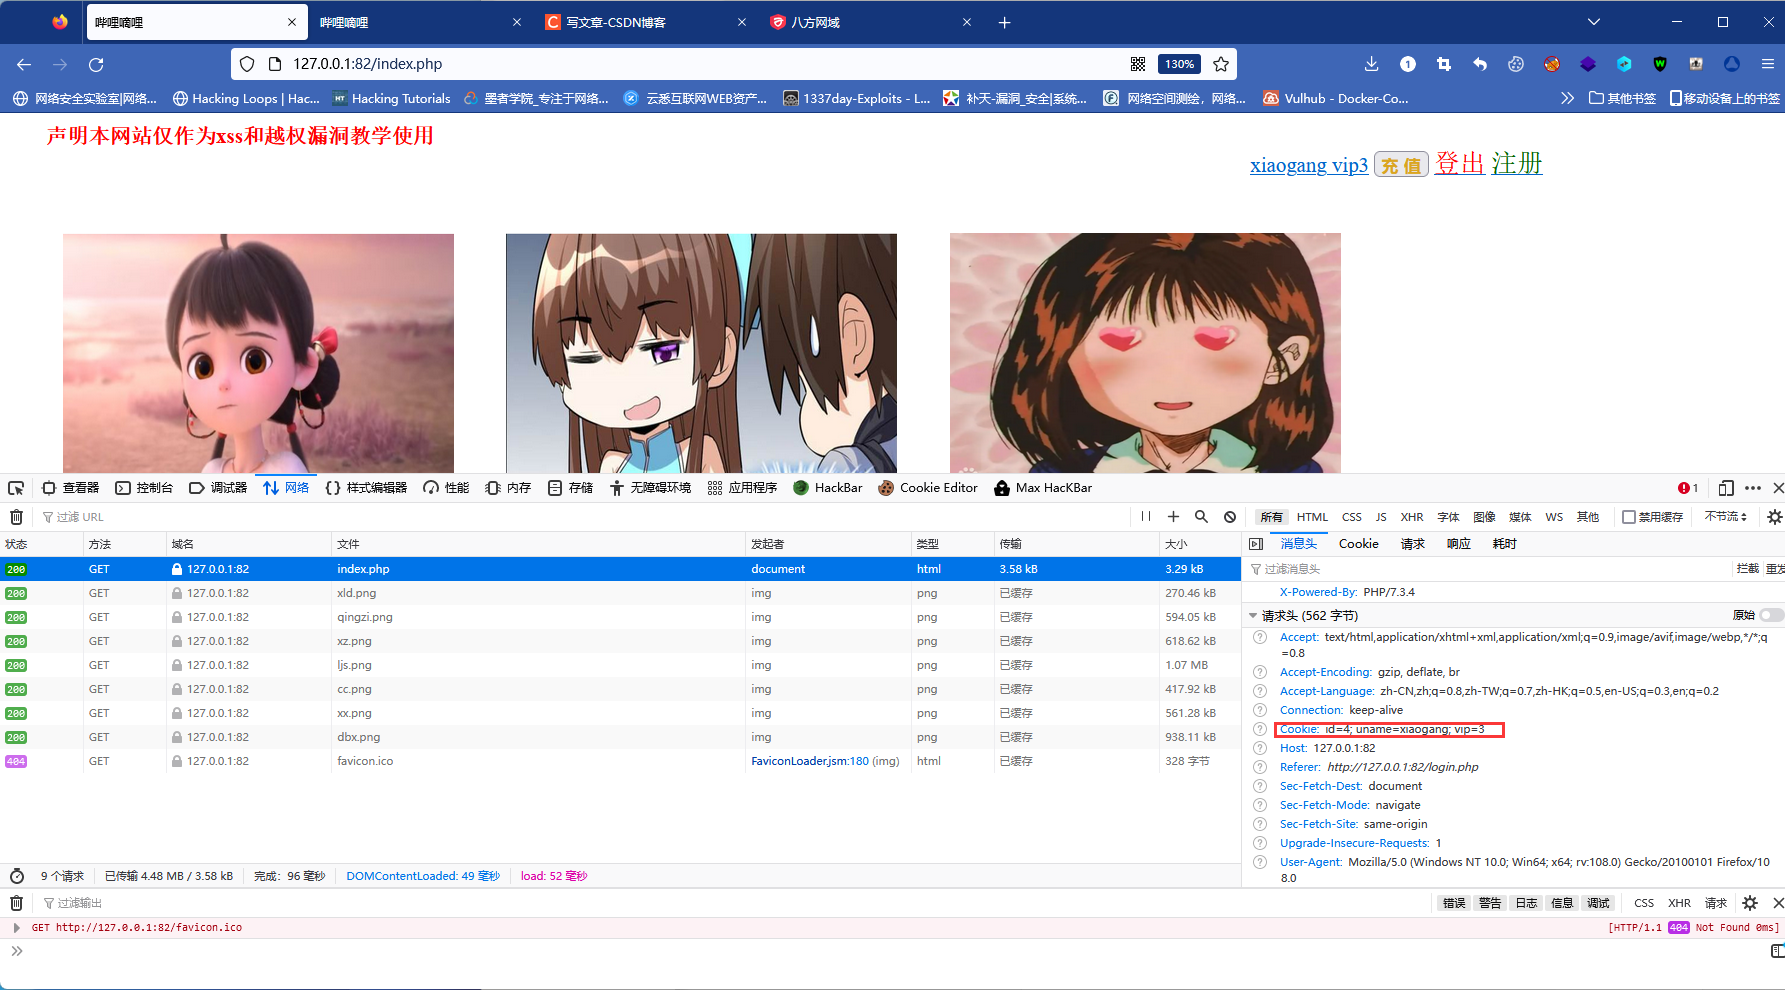The image size is (1785, 990).
Task: Reload the page
Action: pyautogui.click(x=96, y=64)
